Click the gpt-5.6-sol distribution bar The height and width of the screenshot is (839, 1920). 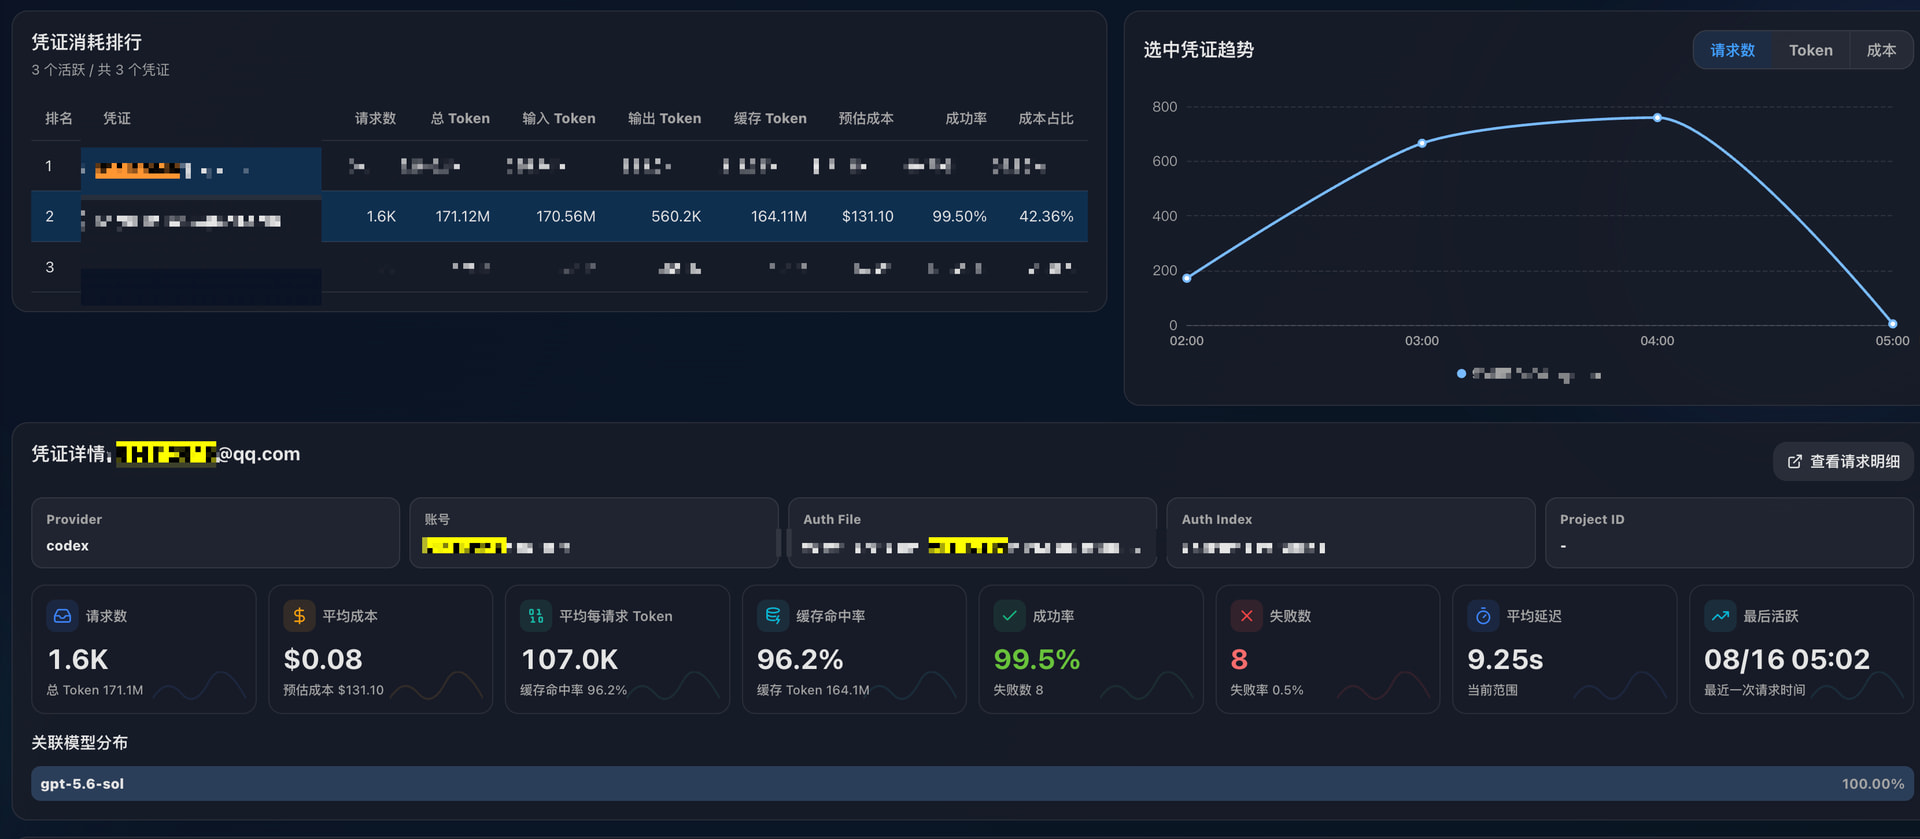(972, 784)
